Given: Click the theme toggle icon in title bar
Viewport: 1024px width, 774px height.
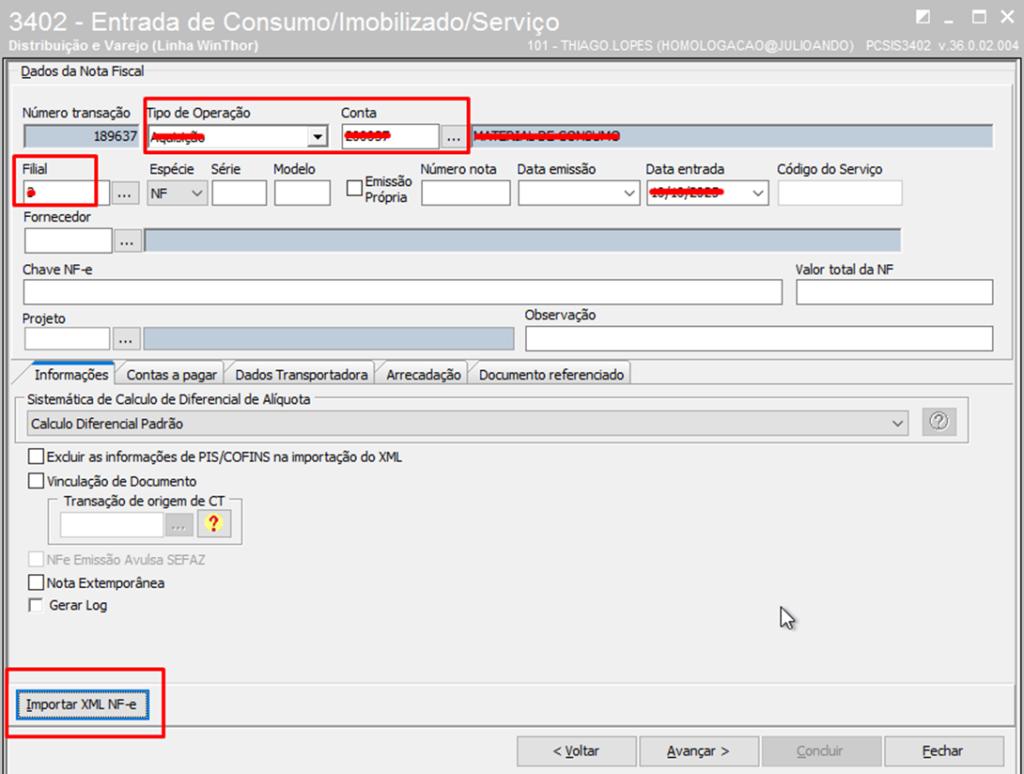Looking at the screenshot, I should [922, 17].
